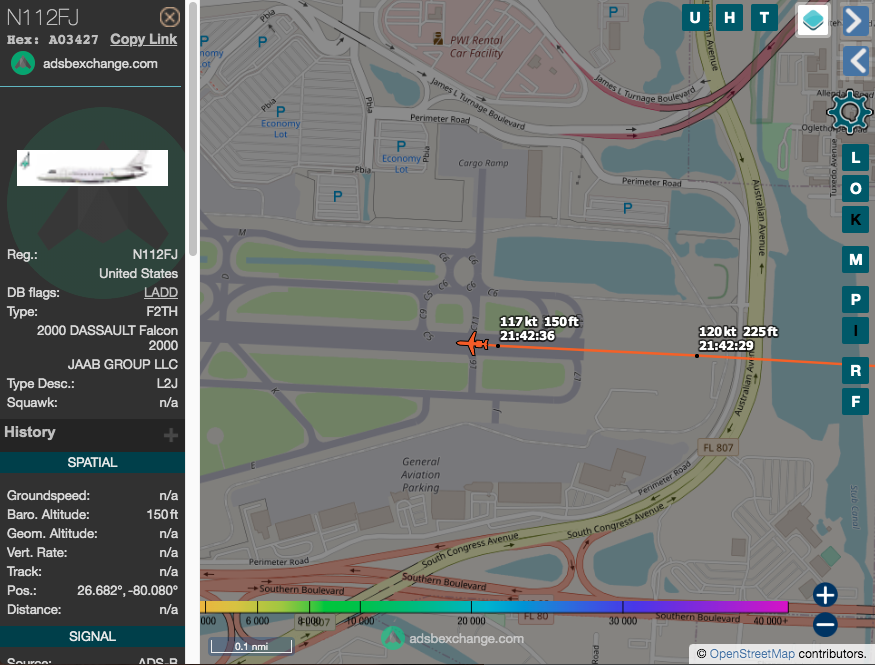875x665 pixels.
Task: Toggle the I map option button
Action: tap(855, 330)
